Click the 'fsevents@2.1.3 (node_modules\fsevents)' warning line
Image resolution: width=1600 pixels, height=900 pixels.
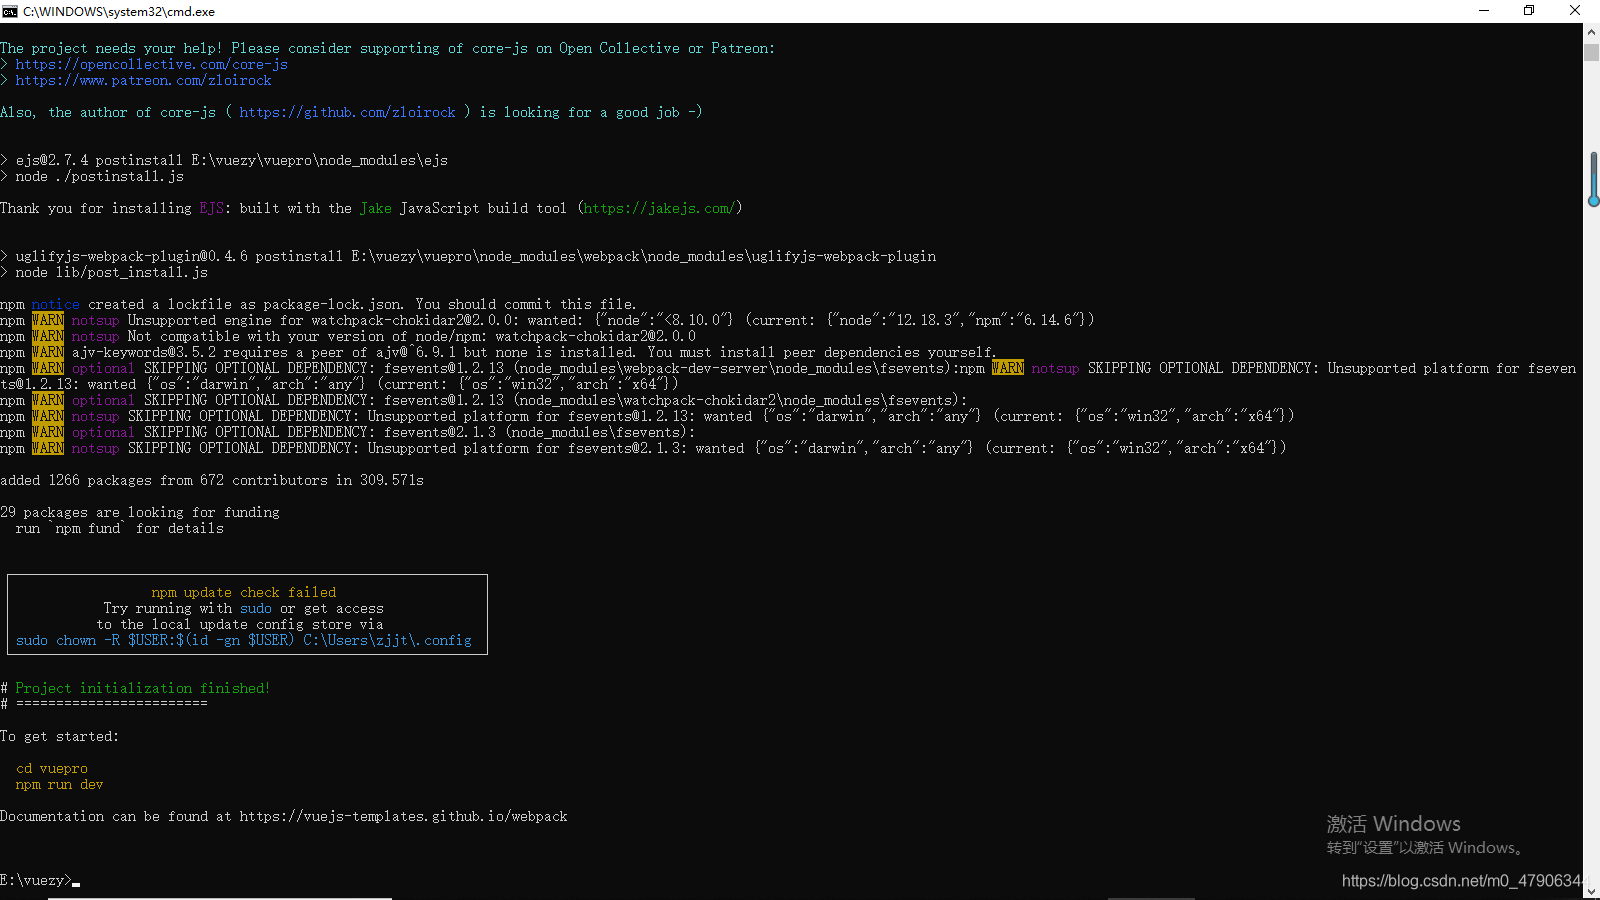pos(348,432)
